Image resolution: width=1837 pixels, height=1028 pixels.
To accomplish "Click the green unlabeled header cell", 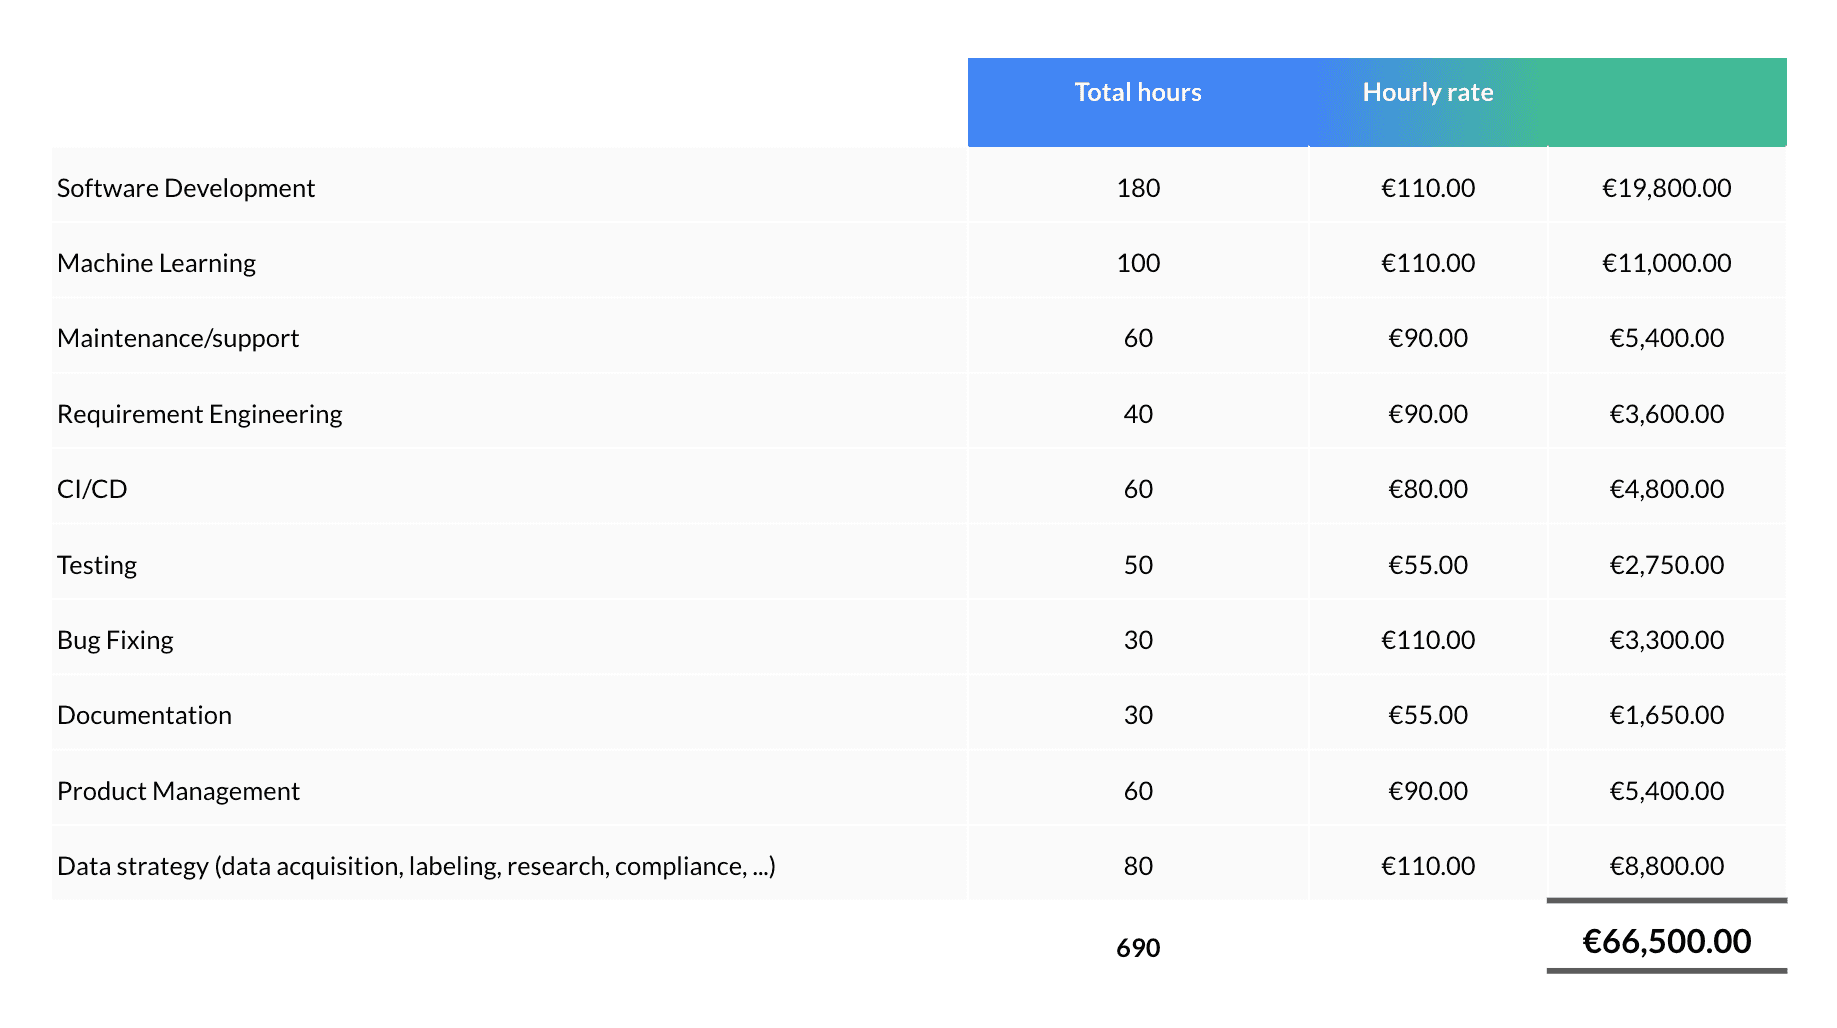I will tap(1666, 101).
